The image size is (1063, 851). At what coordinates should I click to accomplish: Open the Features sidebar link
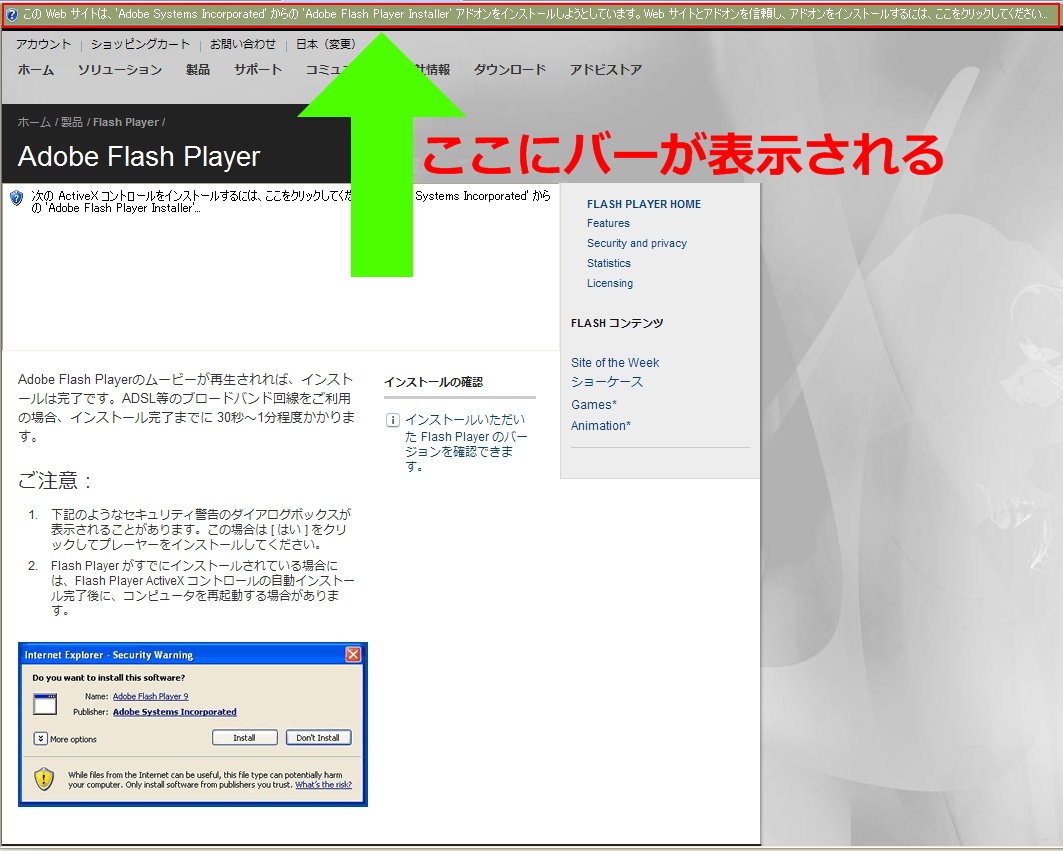coord(608,223)
